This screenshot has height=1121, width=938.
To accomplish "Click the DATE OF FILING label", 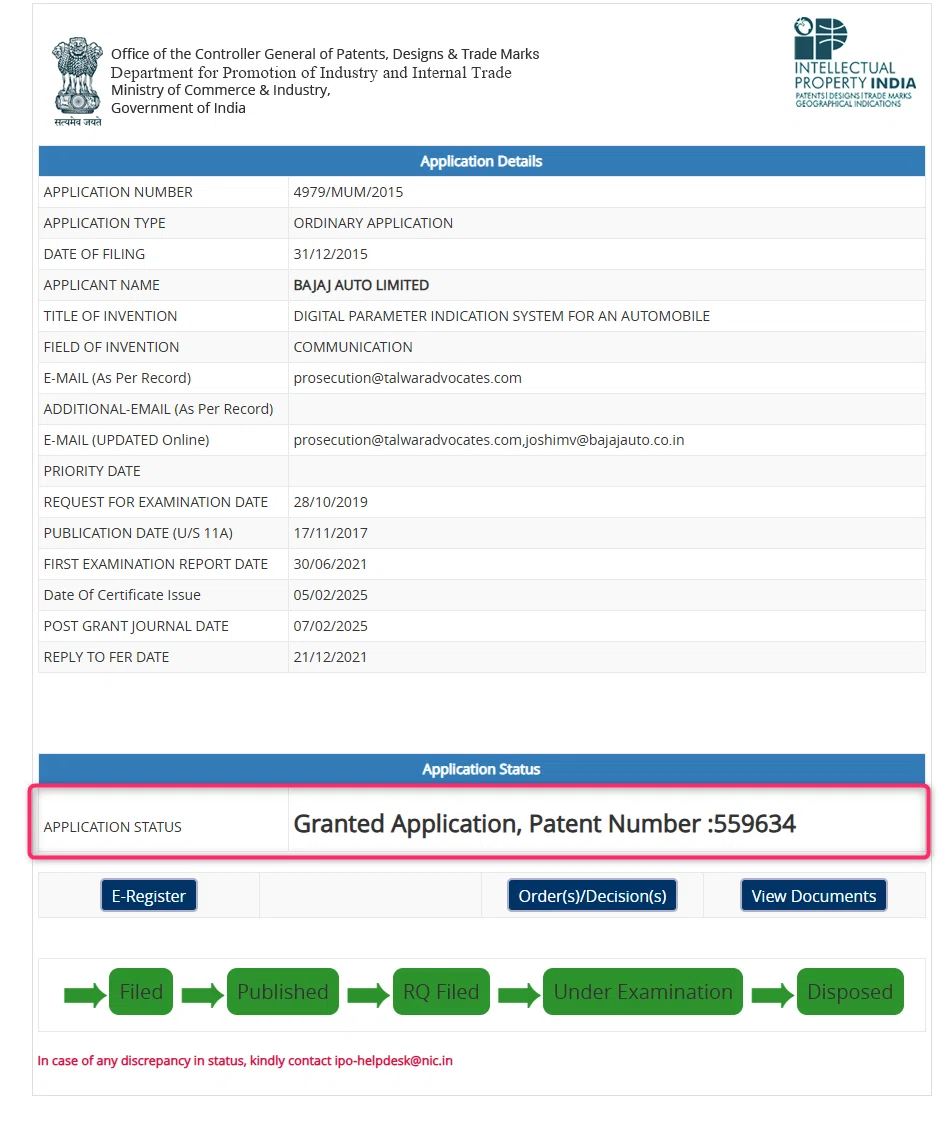I will tap(94, 254).
